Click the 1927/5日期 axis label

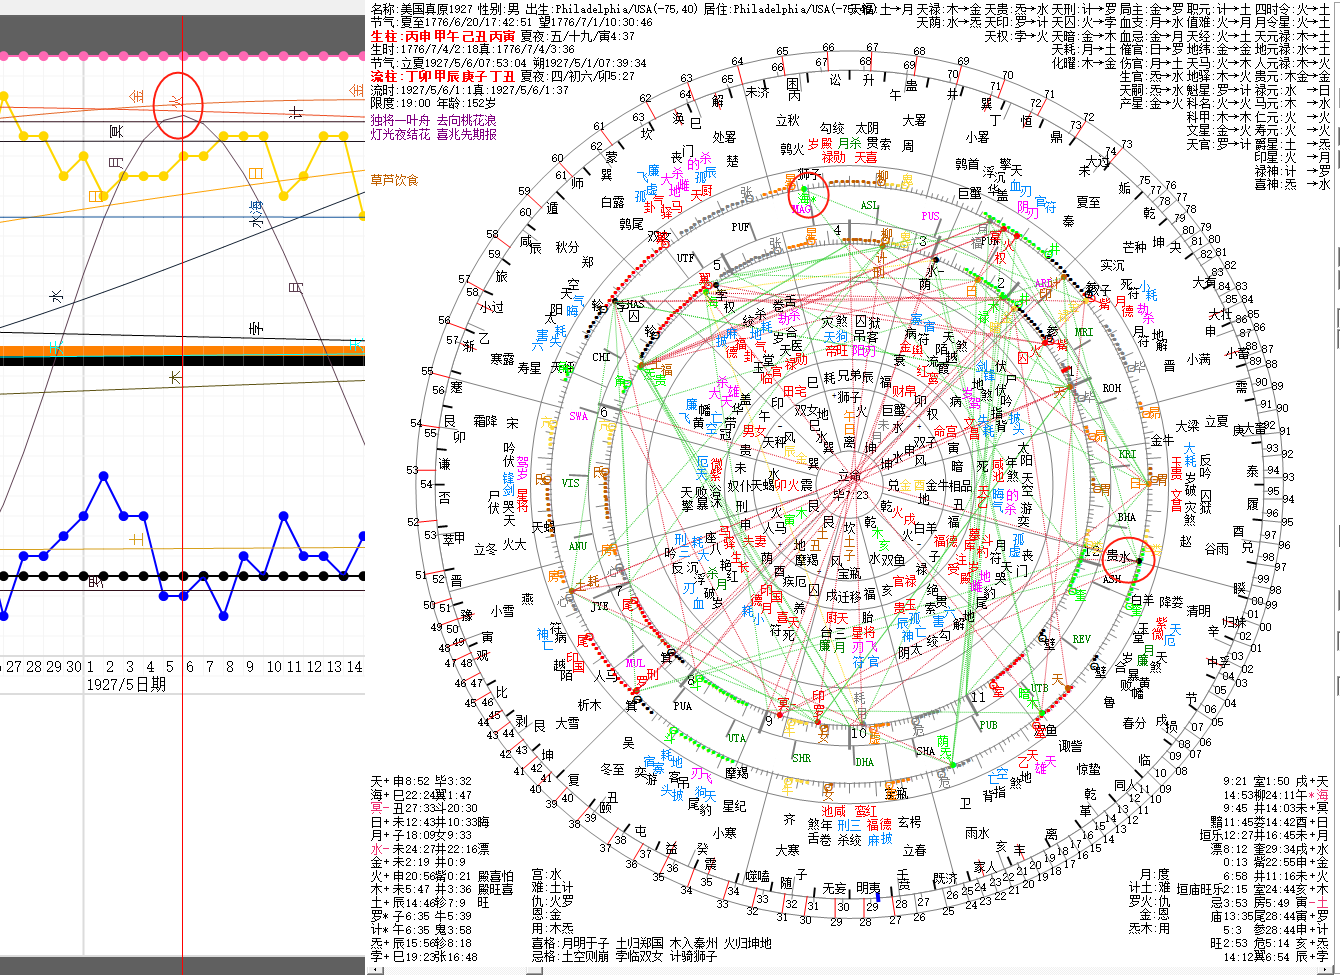coord(126,685)
